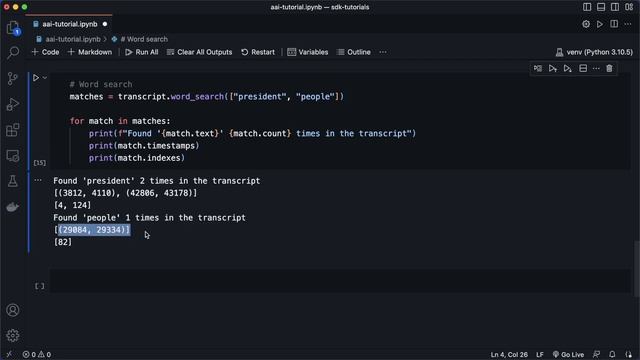640x360 pixels.
Task: Open the Docker whale view
Action: coord(13,207)
